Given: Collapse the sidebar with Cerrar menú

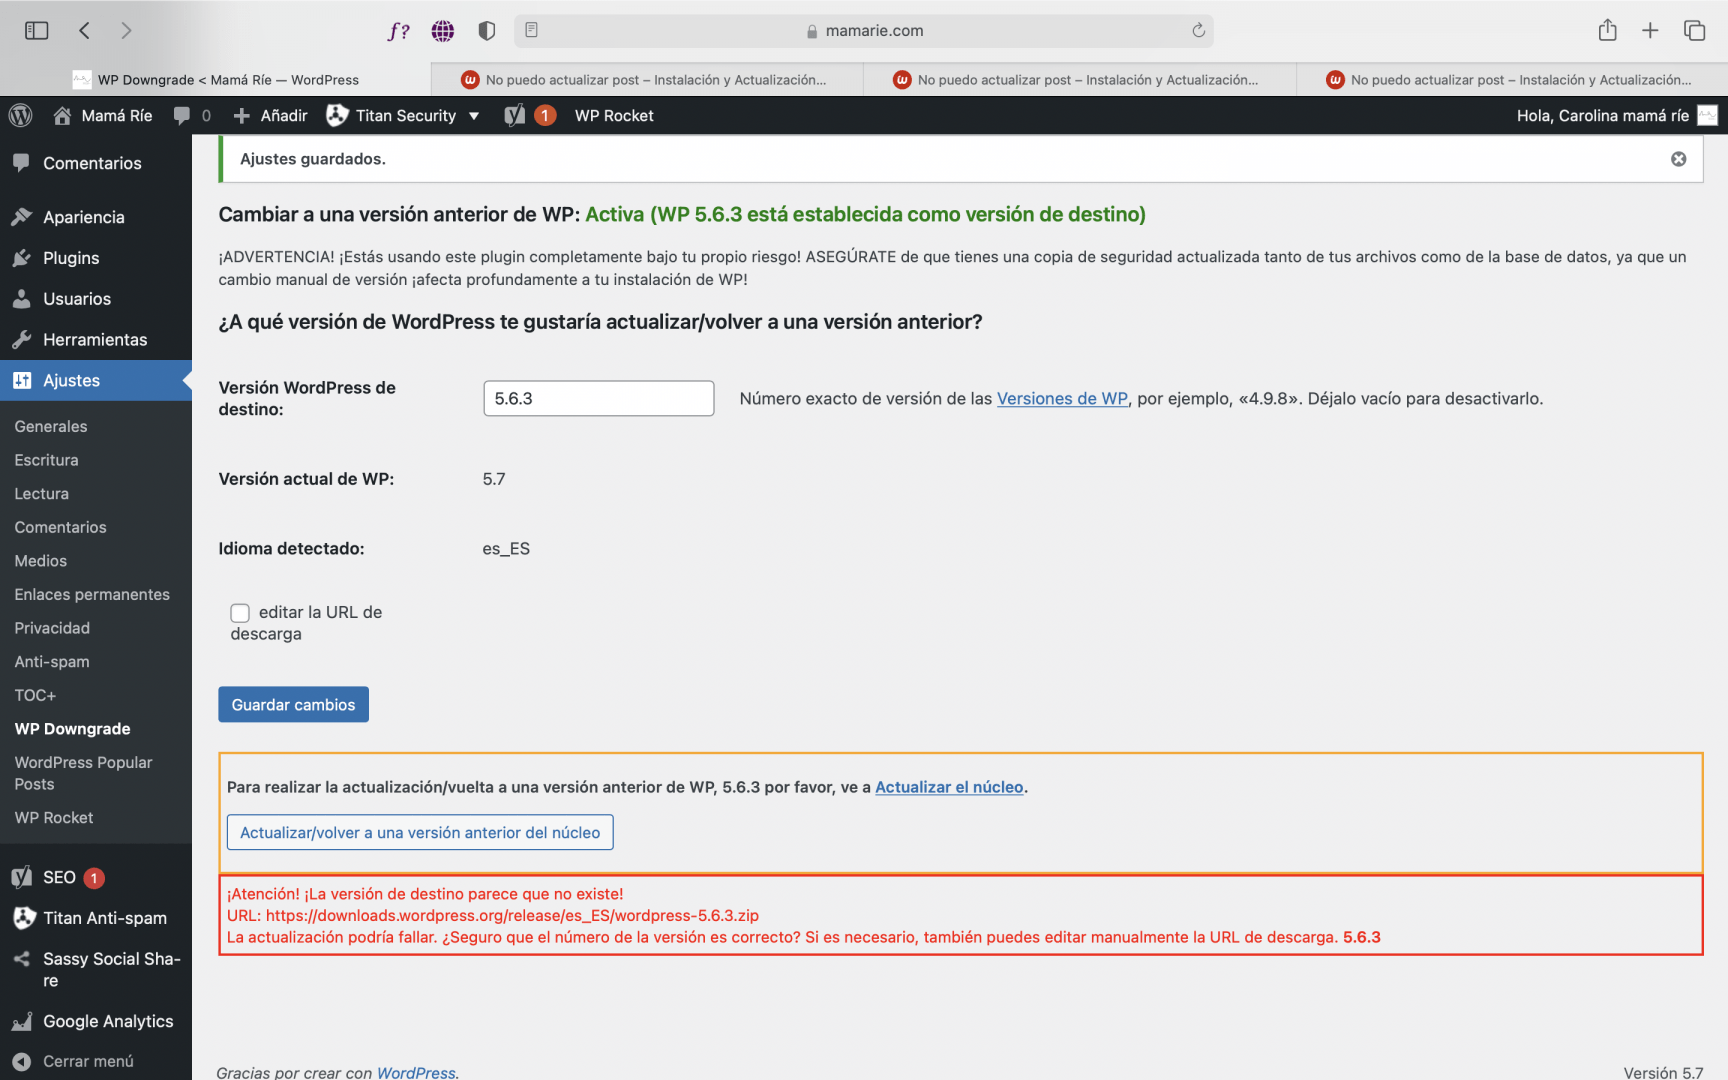Looking at the screenshot, I should 96,1061.
